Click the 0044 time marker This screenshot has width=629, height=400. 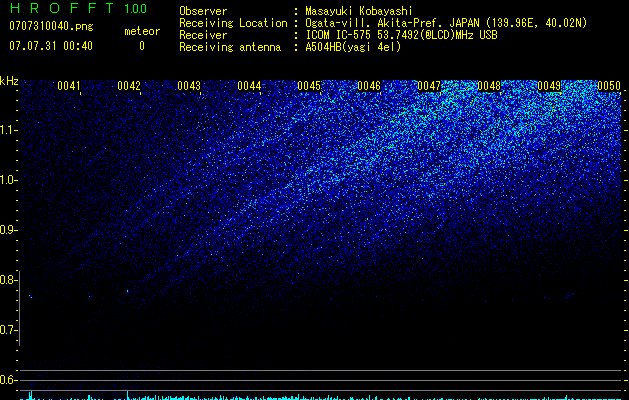249,86
